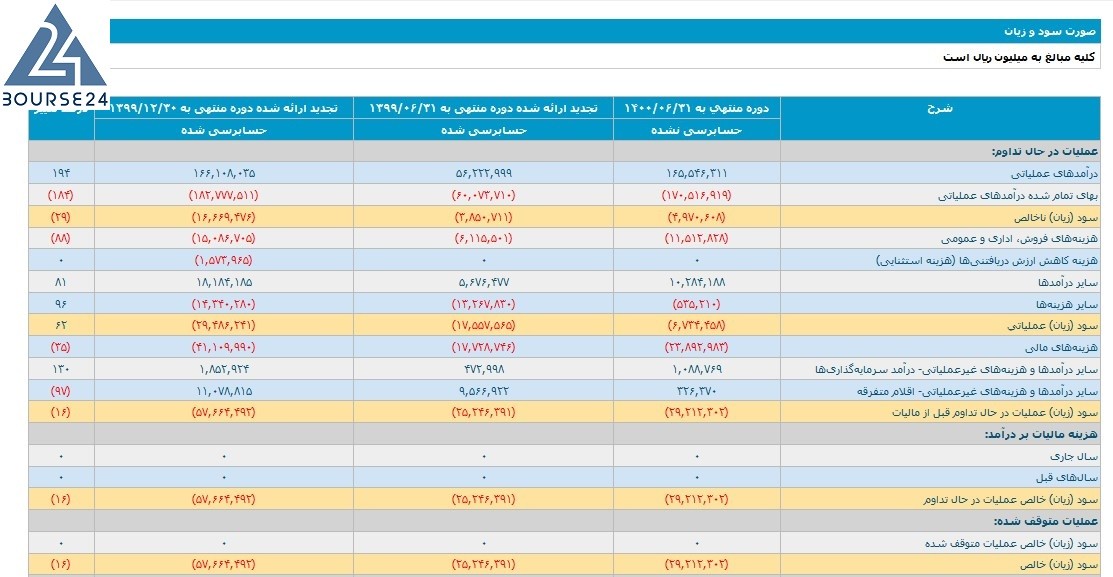
Task: Click the red value (۲۹,۴۸۶,۲۴۱)
Action: click(x=224, y=326)
